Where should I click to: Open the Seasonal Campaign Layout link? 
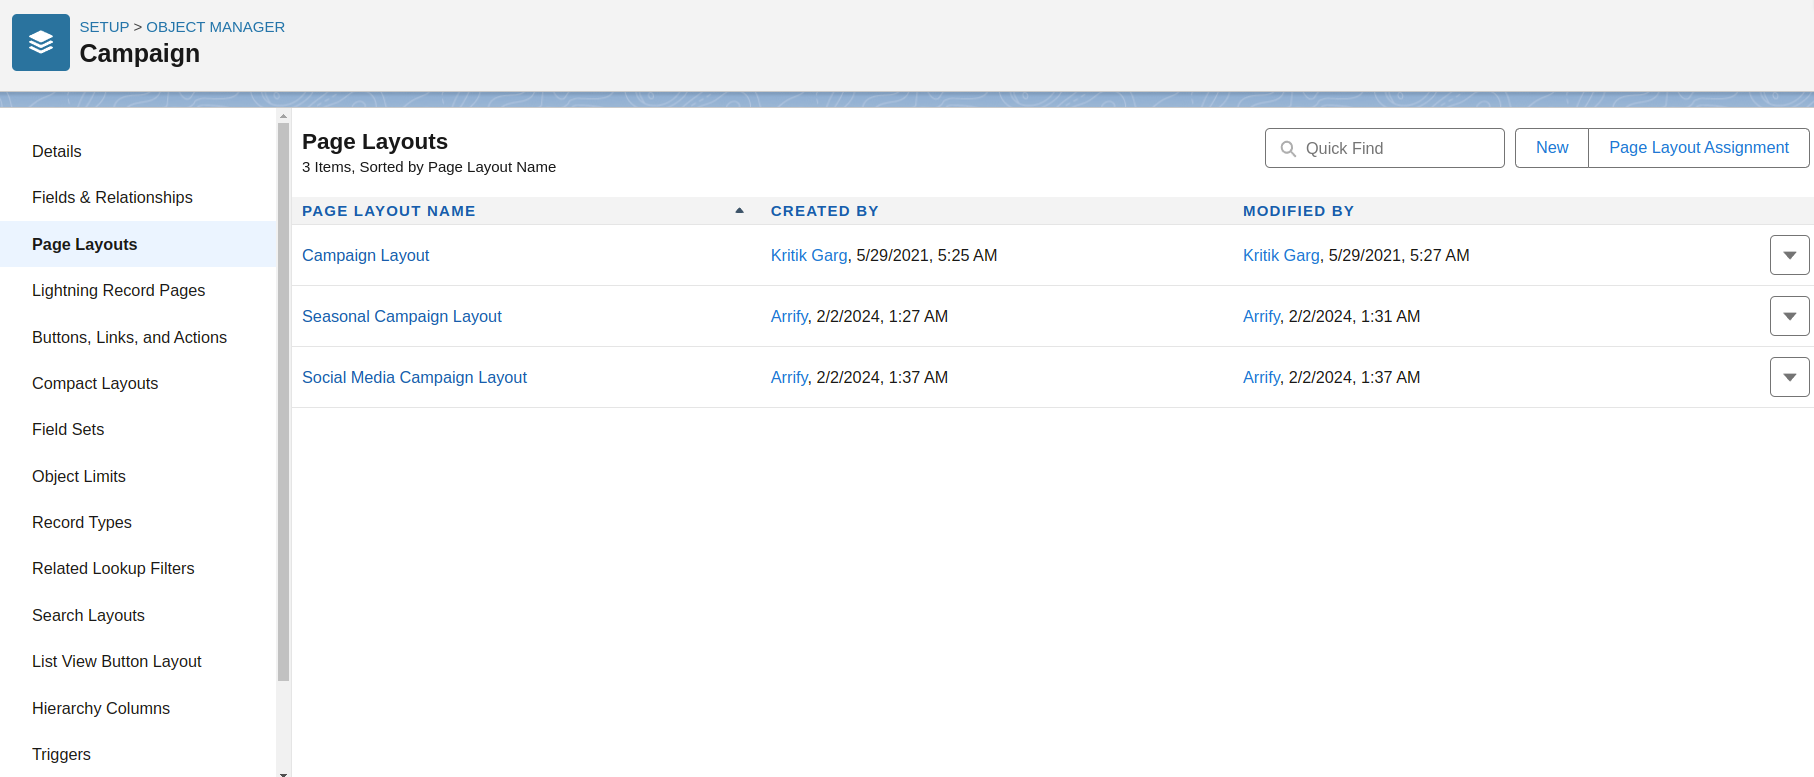pyautogui.click(x=402, y=316)
